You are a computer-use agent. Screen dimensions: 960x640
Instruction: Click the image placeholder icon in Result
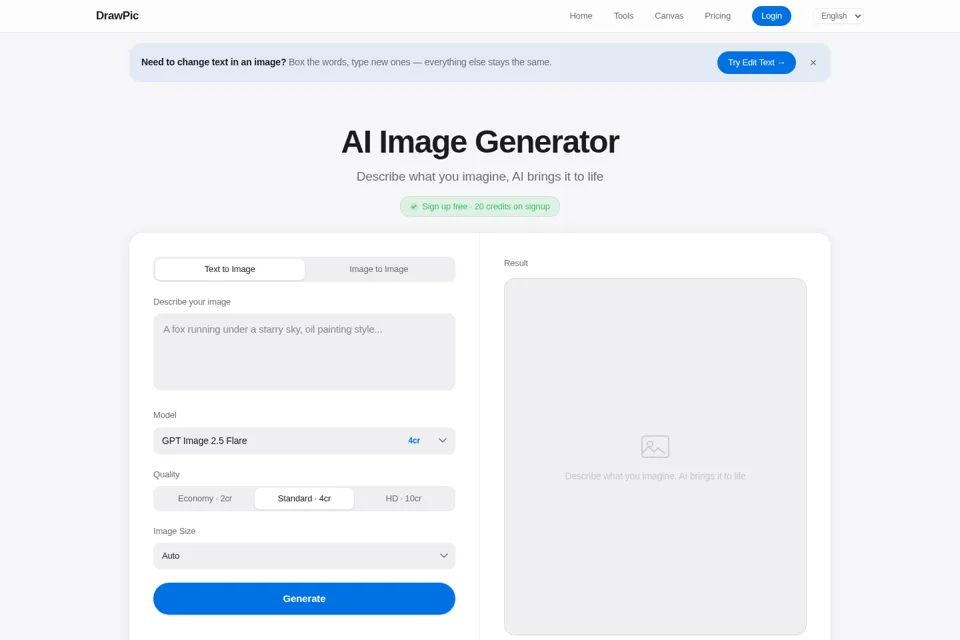point(654,446)
